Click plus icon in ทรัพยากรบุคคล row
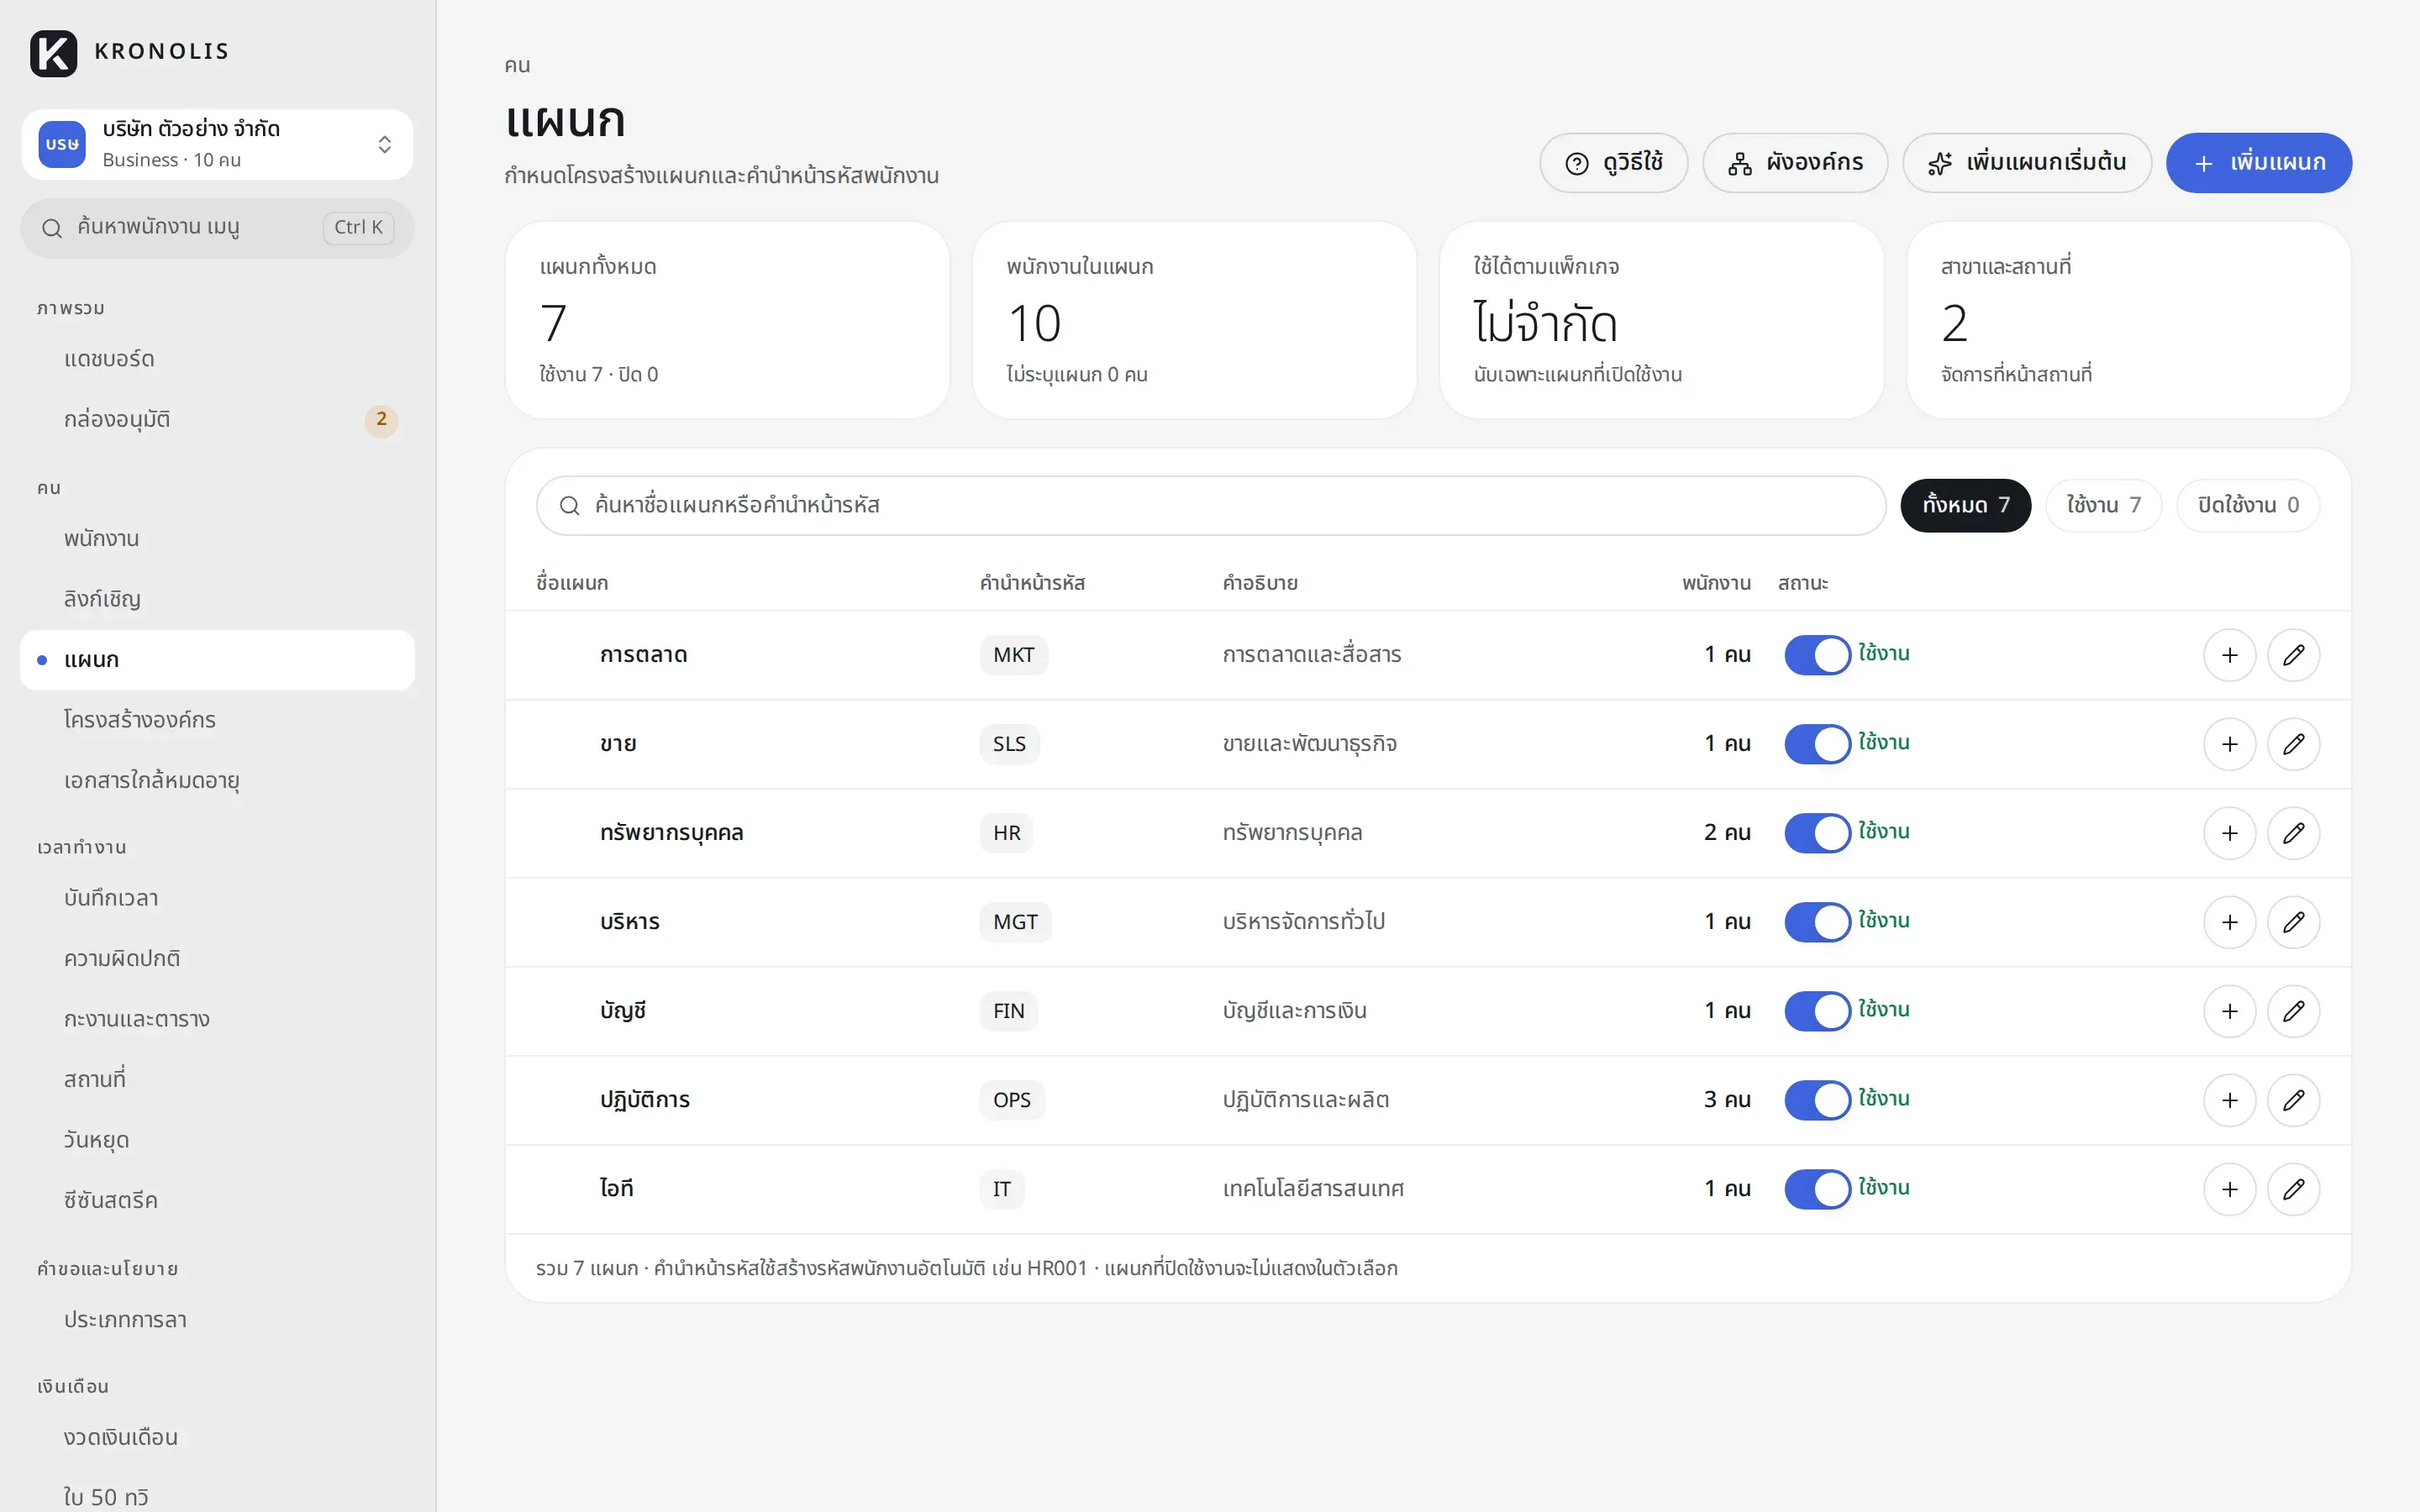The height and width of the screenshot is (1512, 2420). pos(2229,833)
